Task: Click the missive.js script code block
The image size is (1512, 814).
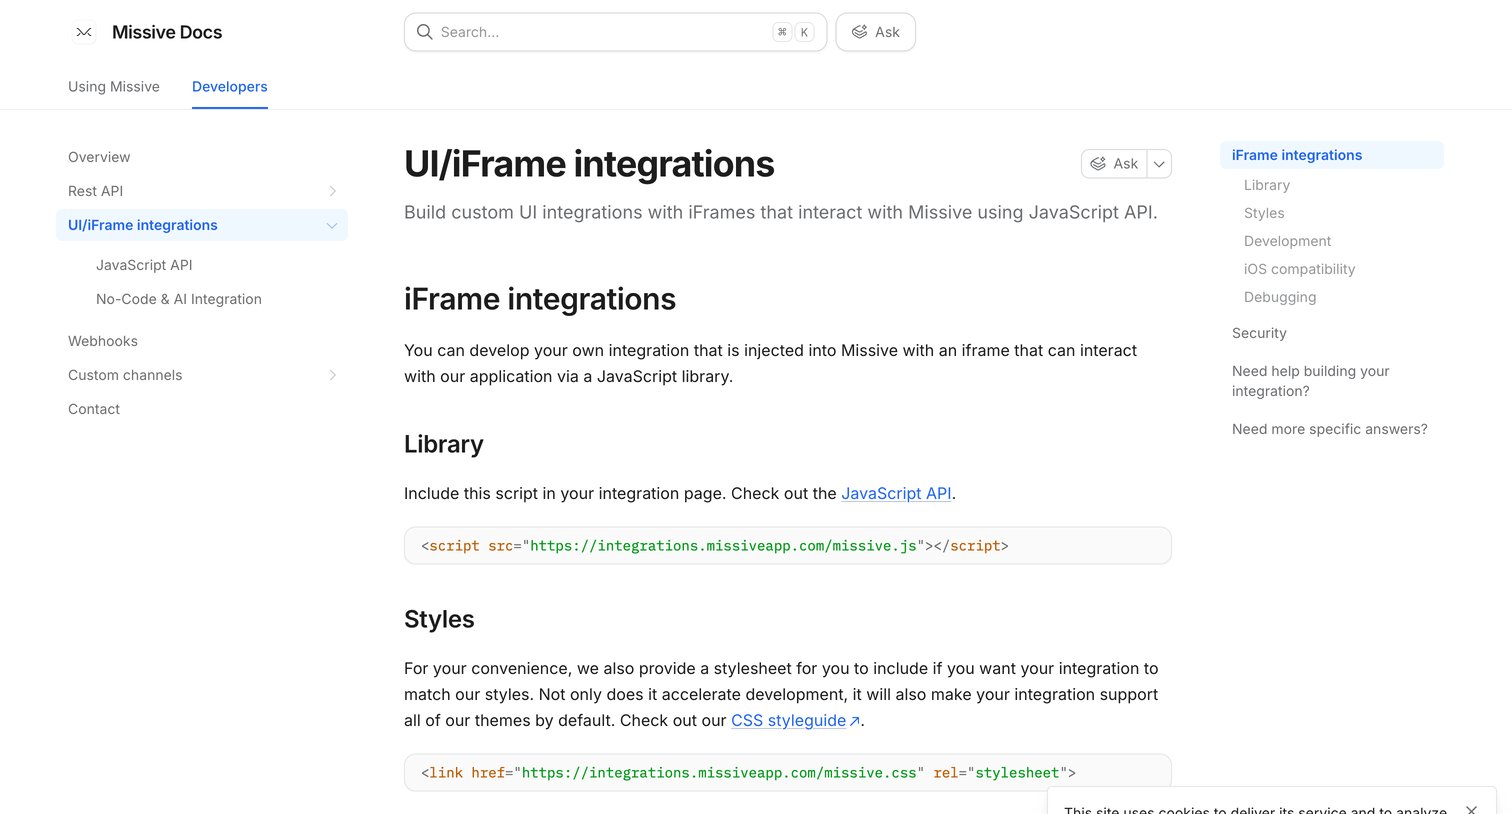Action: coord(788,546)
